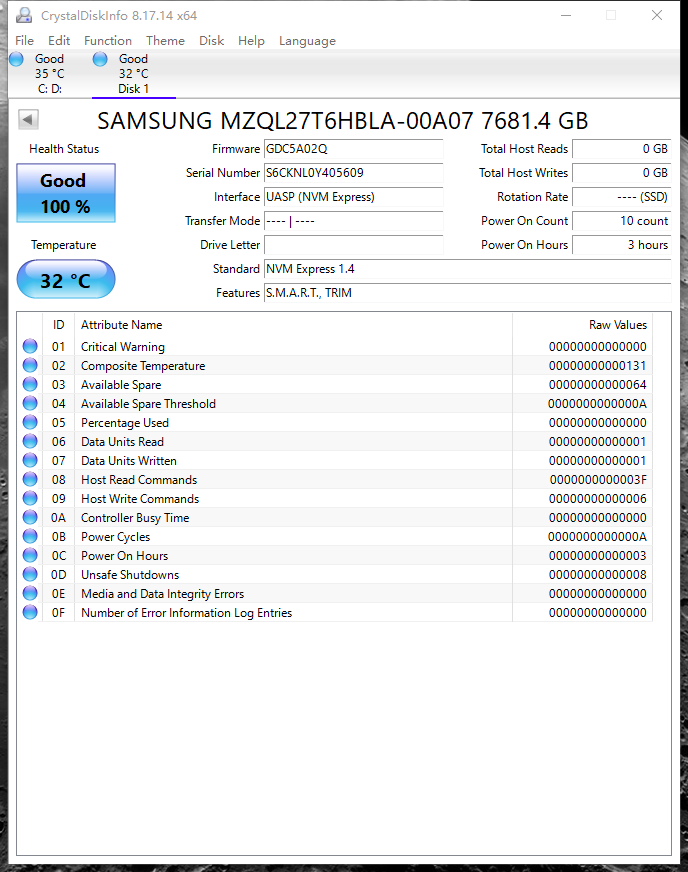Click the Interface field UASP (NVM Express)
The image size is (688, 872).
353,197
